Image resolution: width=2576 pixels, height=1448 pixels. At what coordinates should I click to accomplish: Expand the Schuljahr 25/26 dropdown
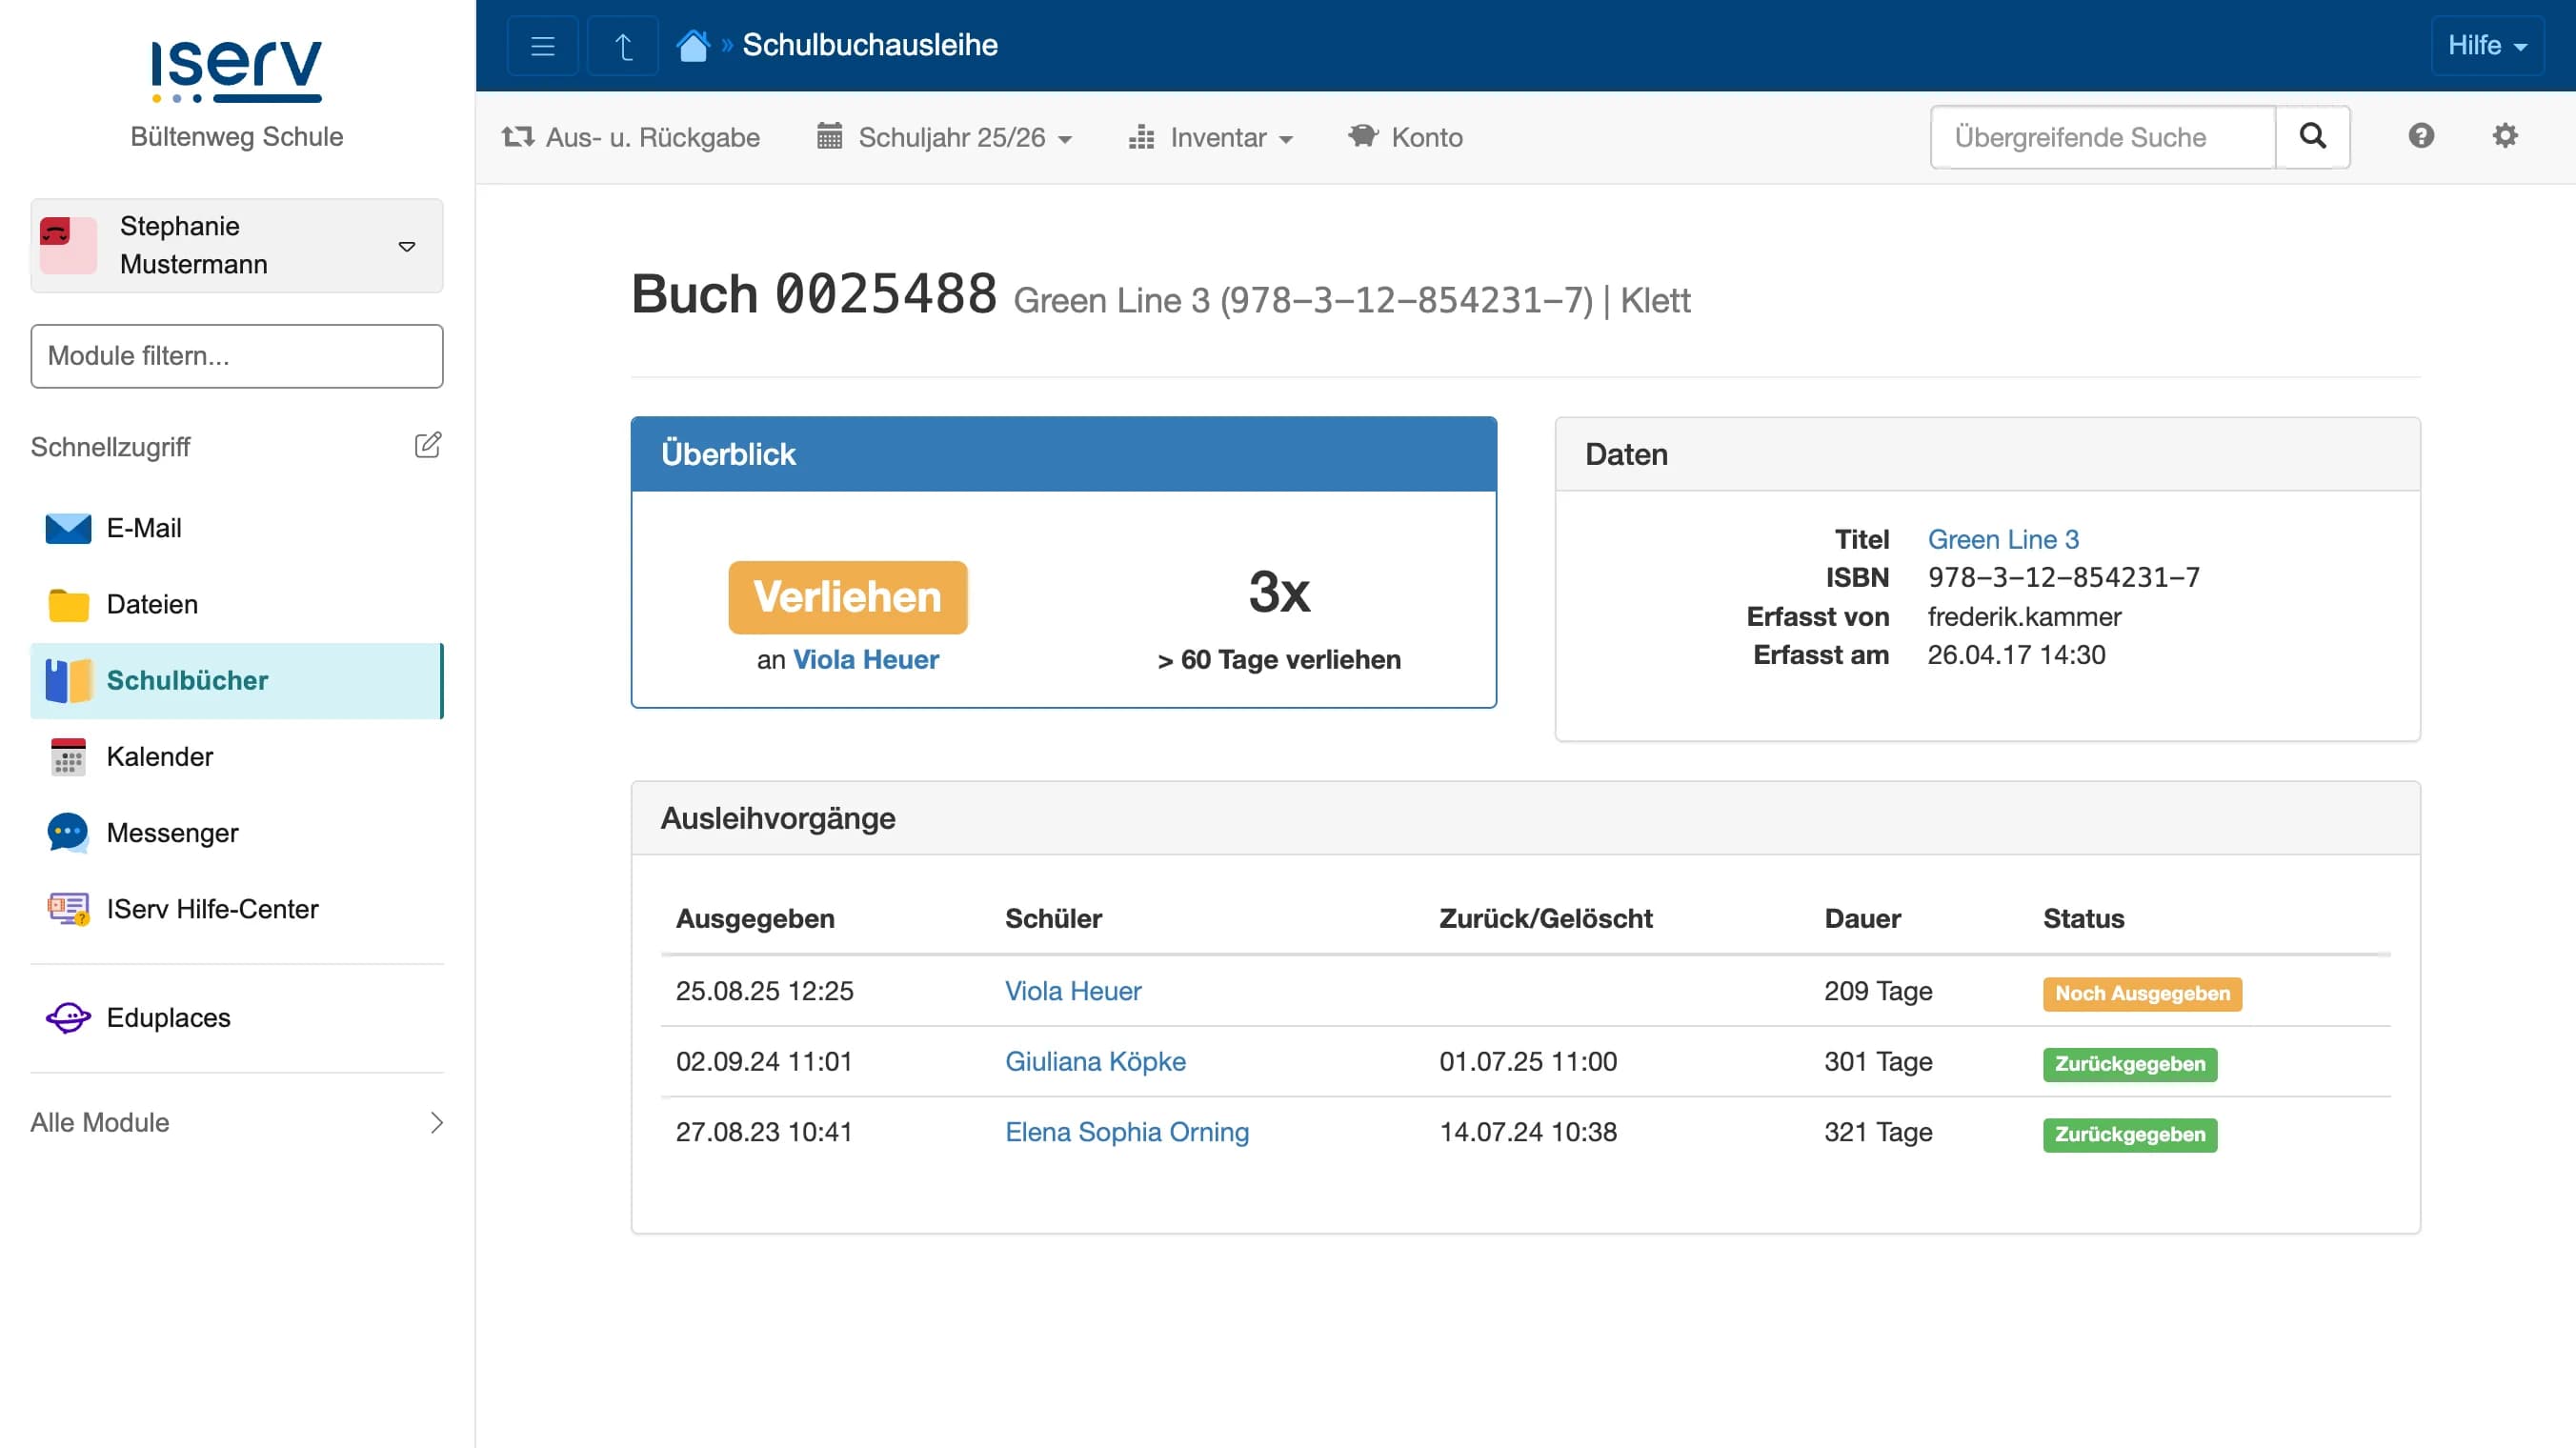click(945, 137)
